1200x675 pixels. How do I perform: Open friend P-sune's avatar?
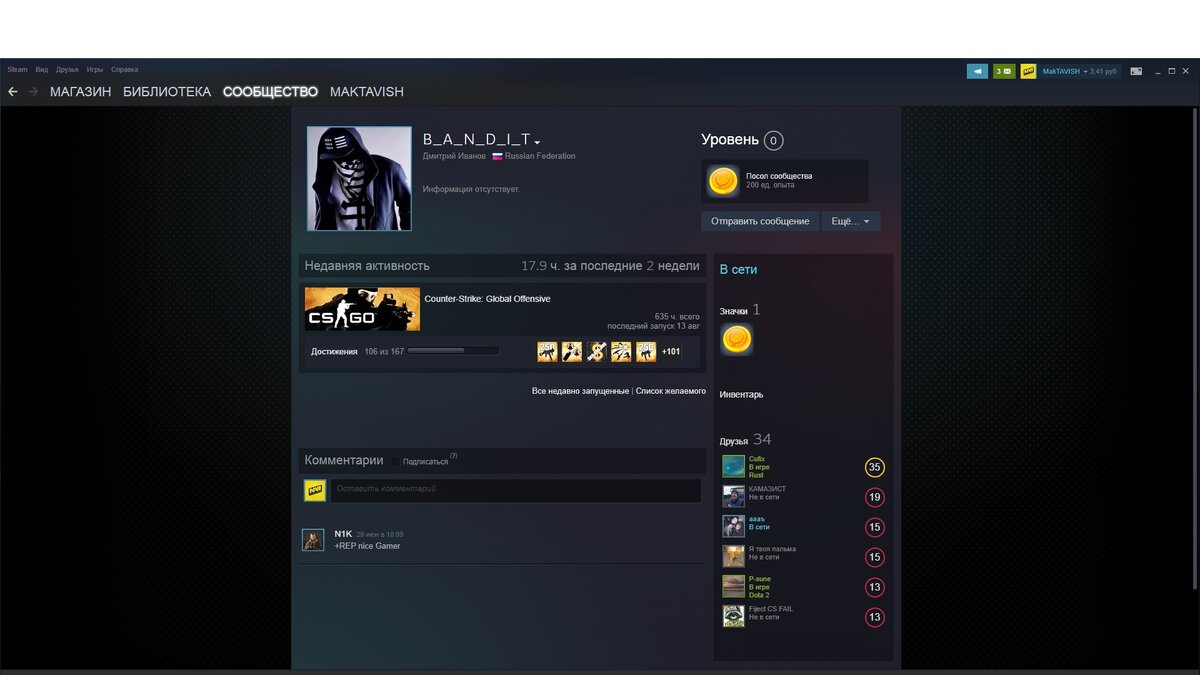[734, 586]
